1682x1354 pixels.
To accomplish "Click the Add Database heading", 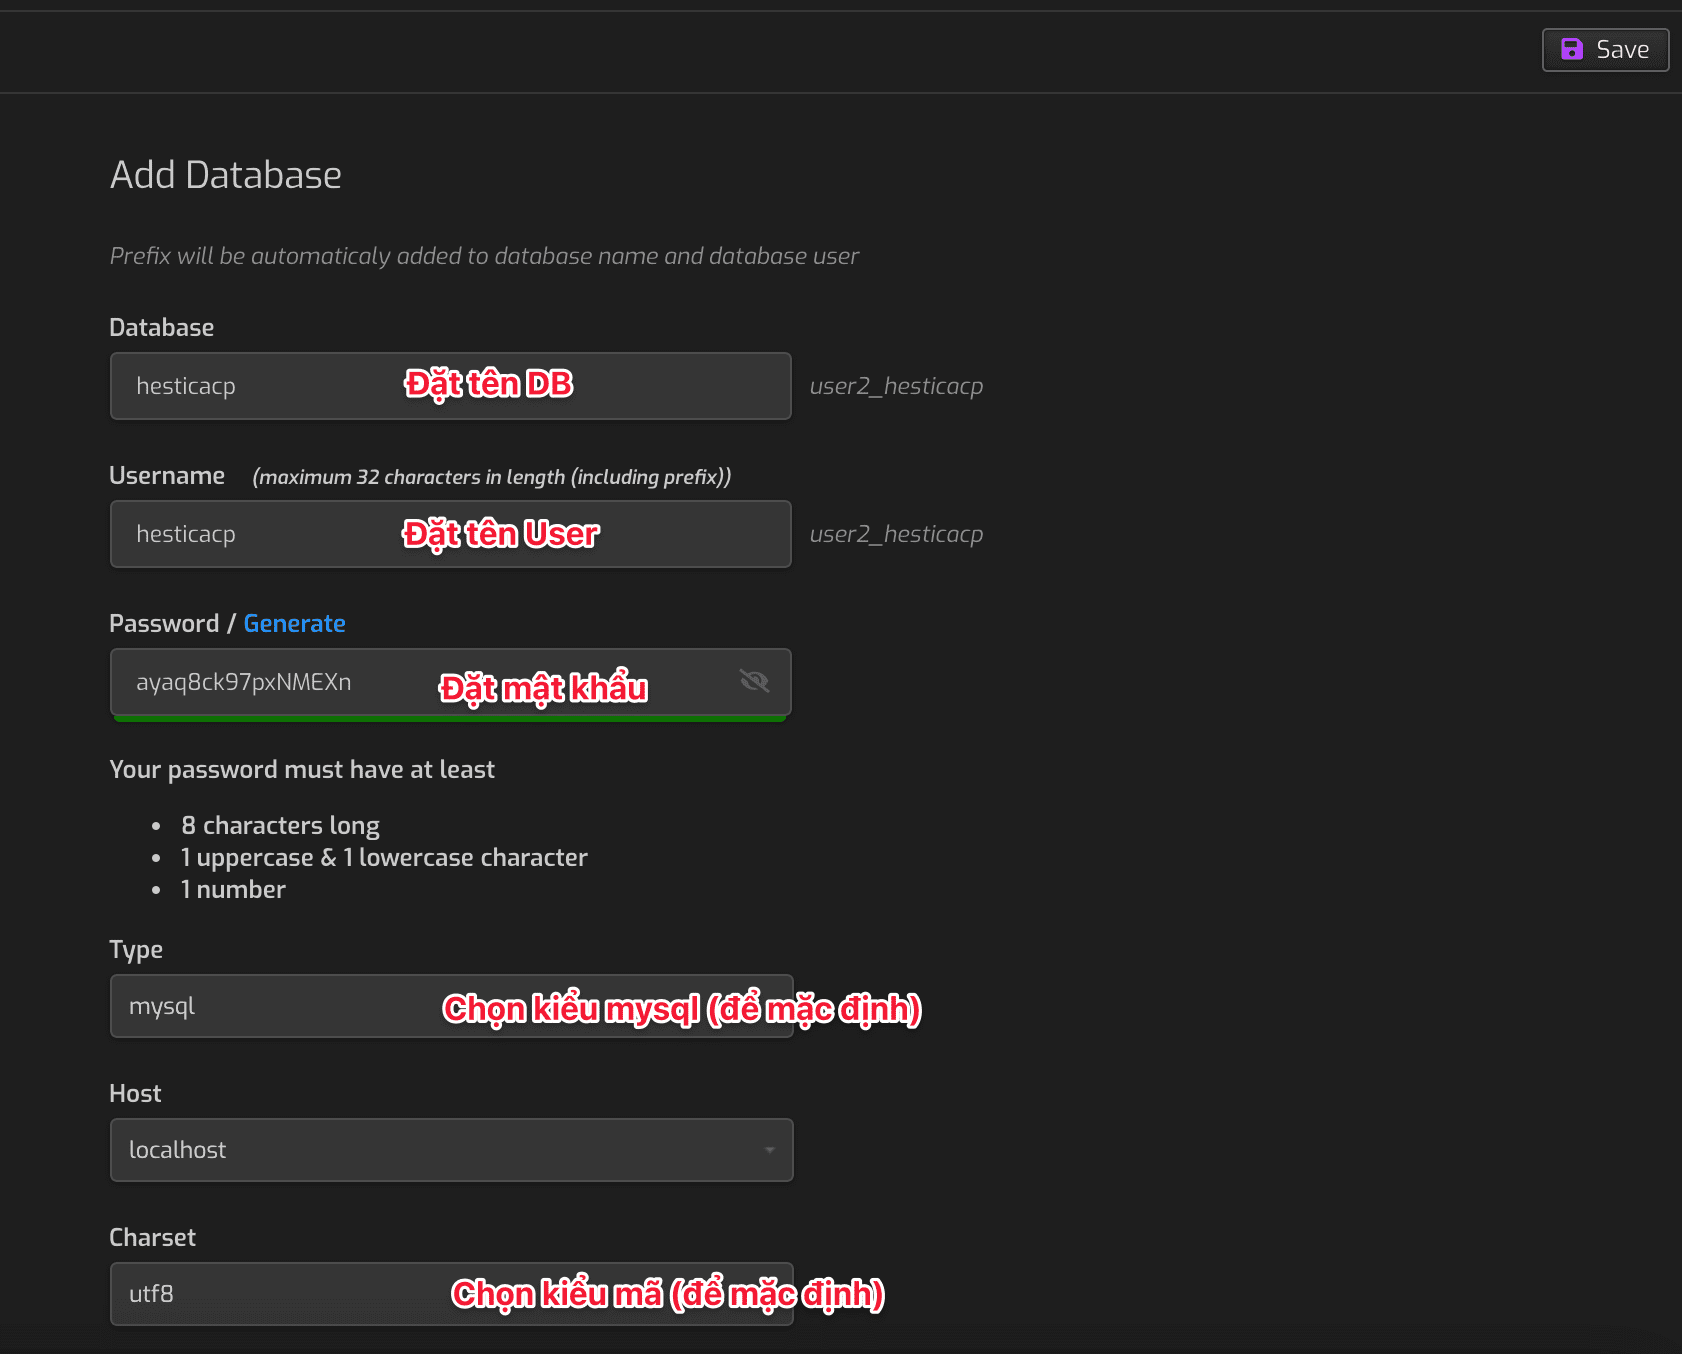I will click(x=225, y=174).
